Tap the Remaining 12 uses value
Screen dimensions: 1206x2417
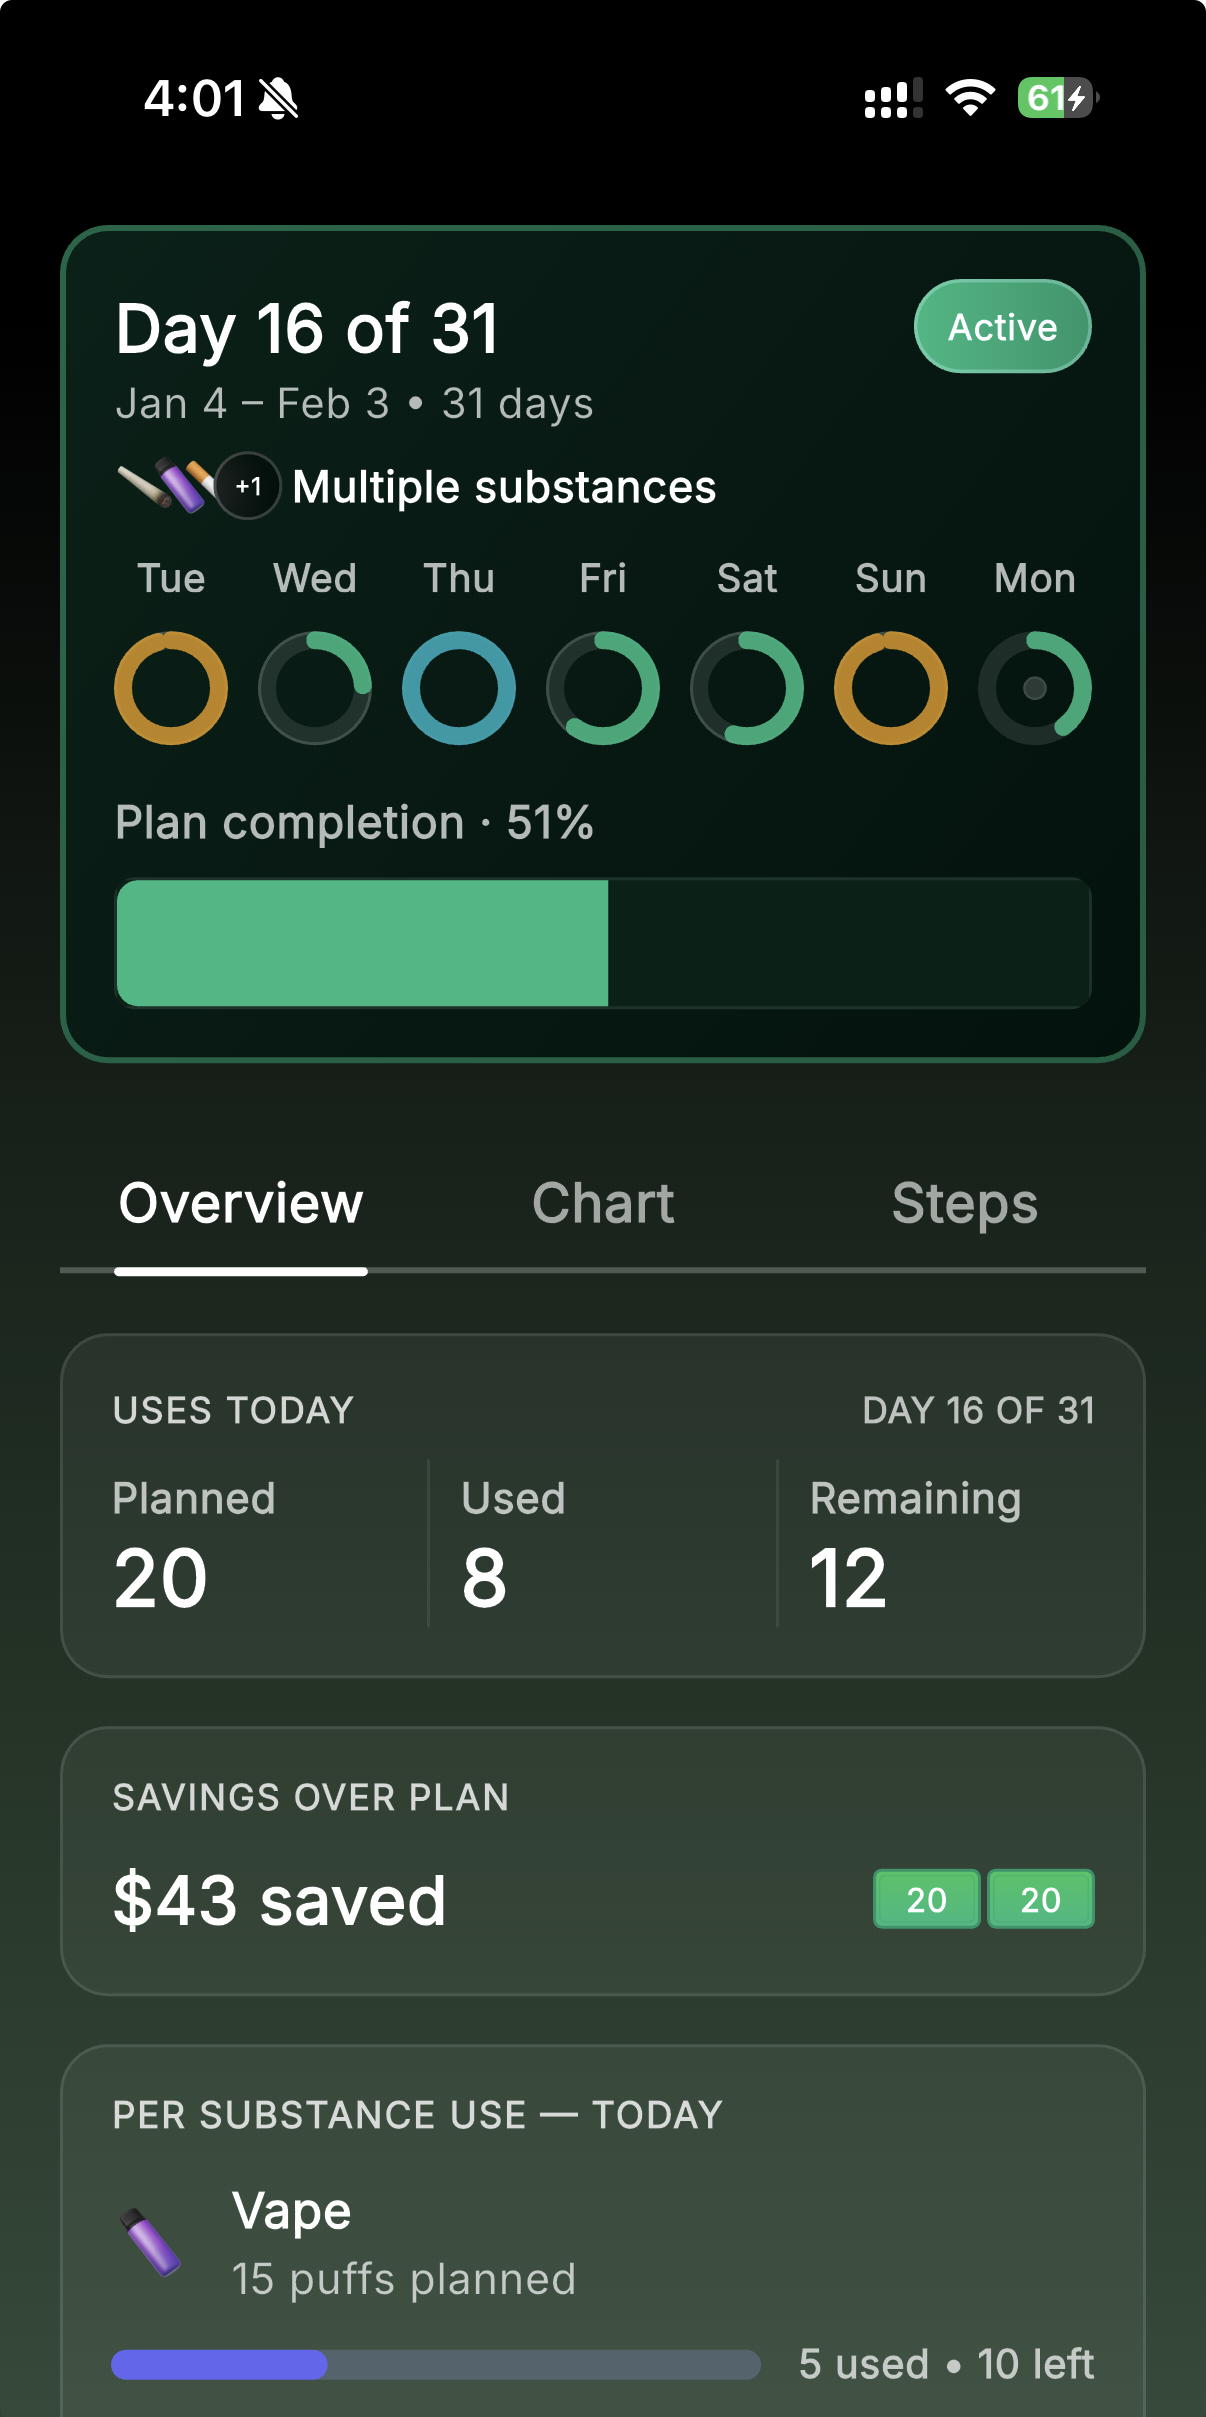click(848, 1578)
